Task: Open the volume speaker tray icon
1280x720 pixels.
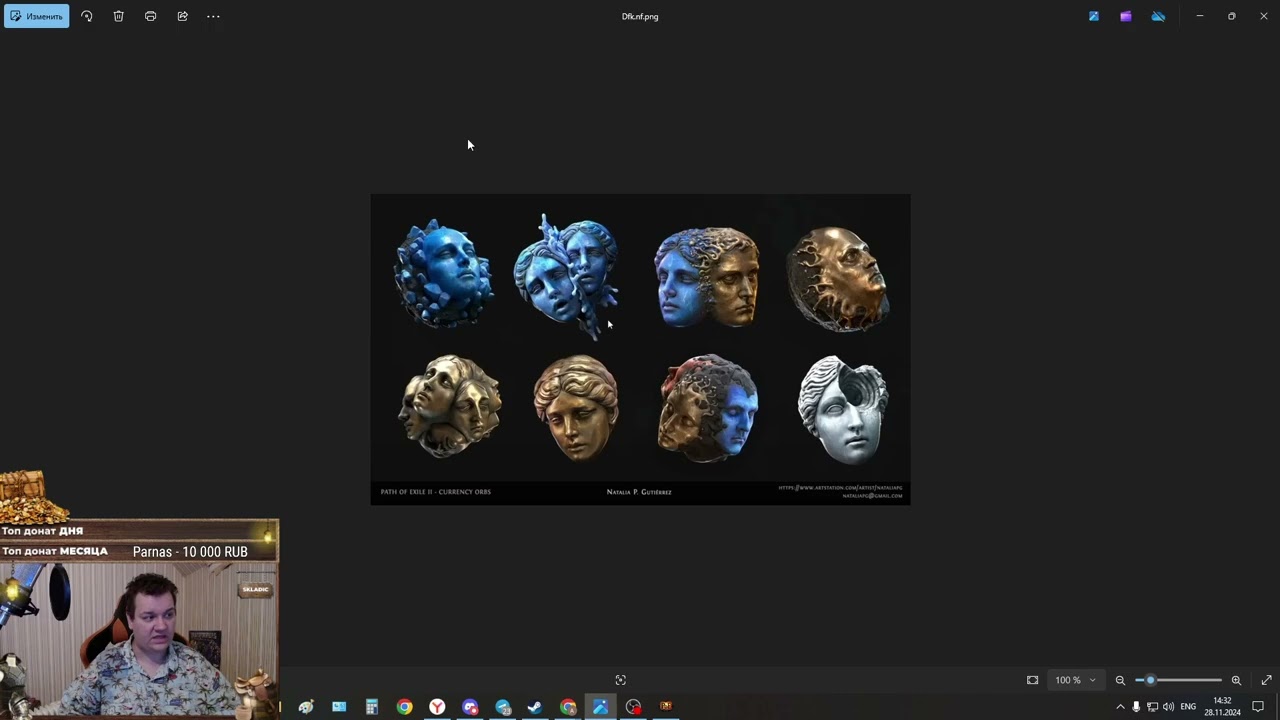Action: pyautogui.click(x=1168, y=707)
